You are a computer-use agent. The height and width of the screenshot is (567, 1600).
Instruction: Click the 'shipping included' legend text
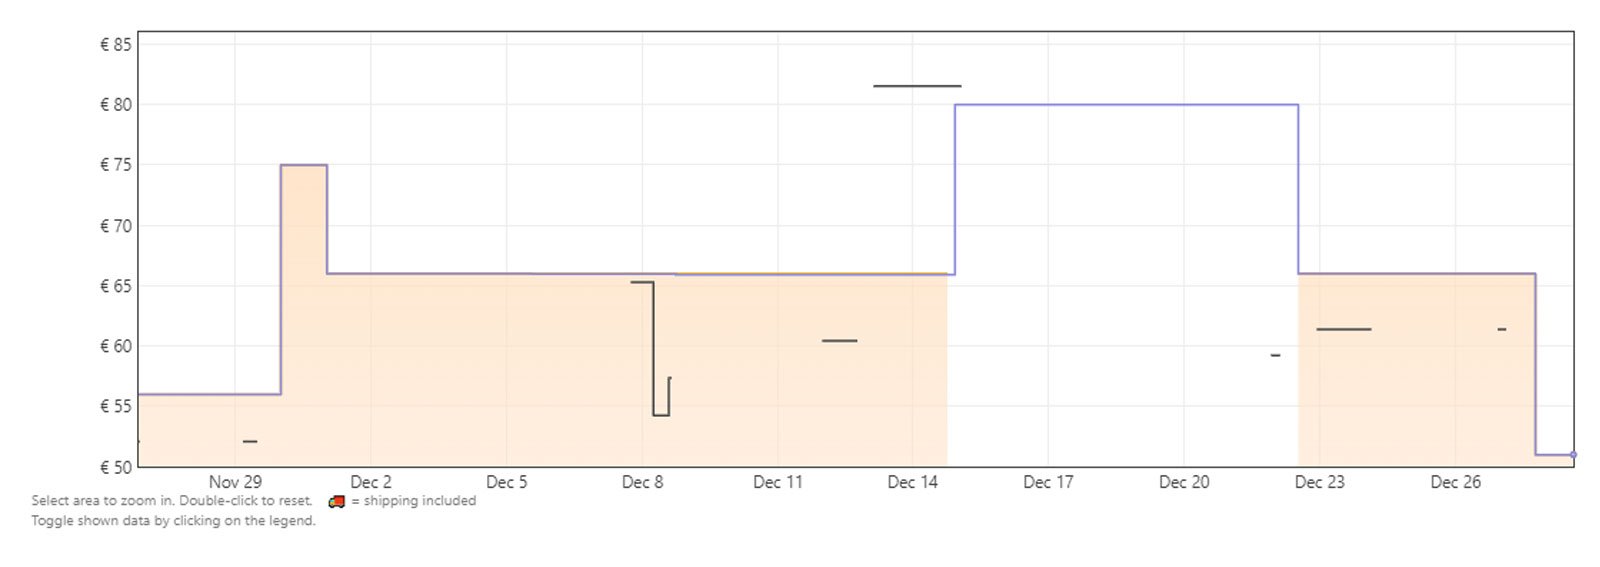413,501
